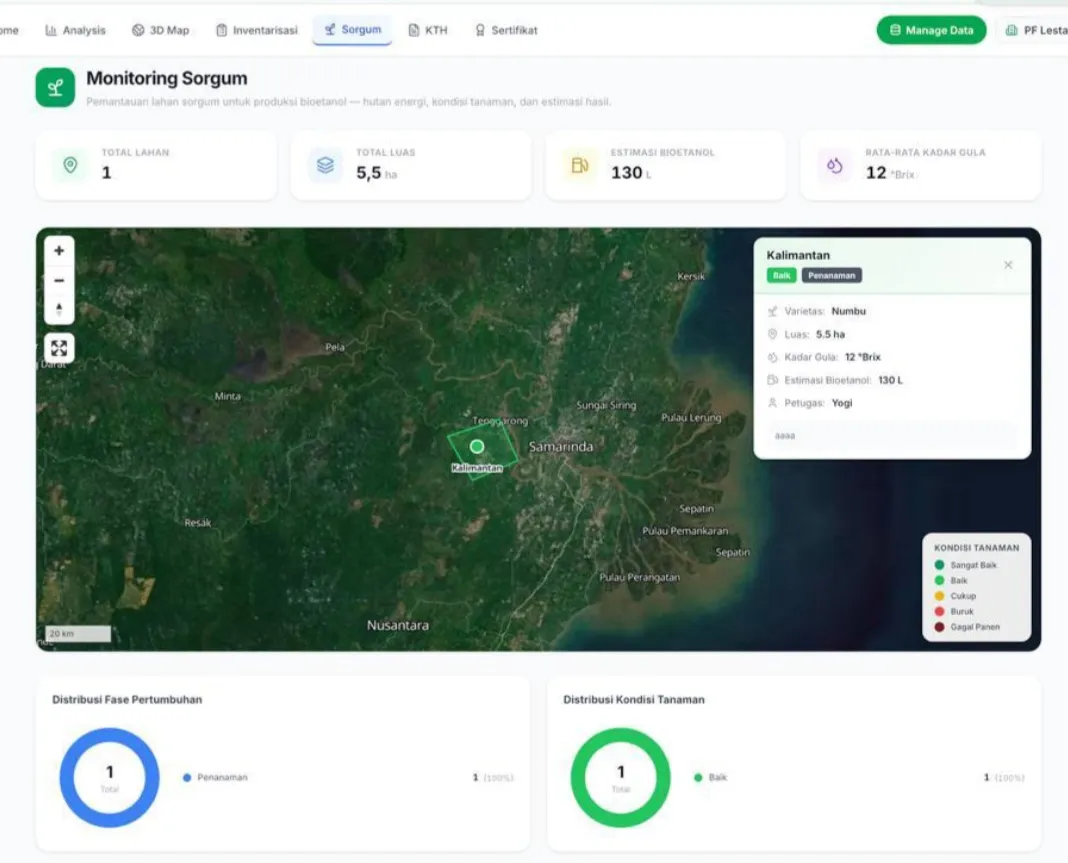The image size is (1068, 863).
Task: Click the Manage Data button
Action: click(x=931, y=30)
